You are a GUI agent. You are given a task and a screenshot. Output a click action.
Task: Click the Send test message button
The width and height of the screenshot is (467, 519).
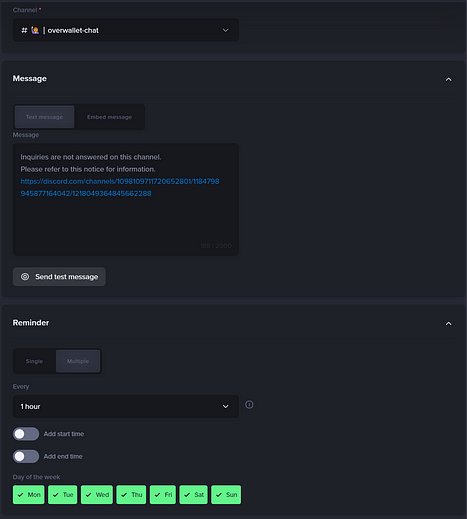point(59,277)
